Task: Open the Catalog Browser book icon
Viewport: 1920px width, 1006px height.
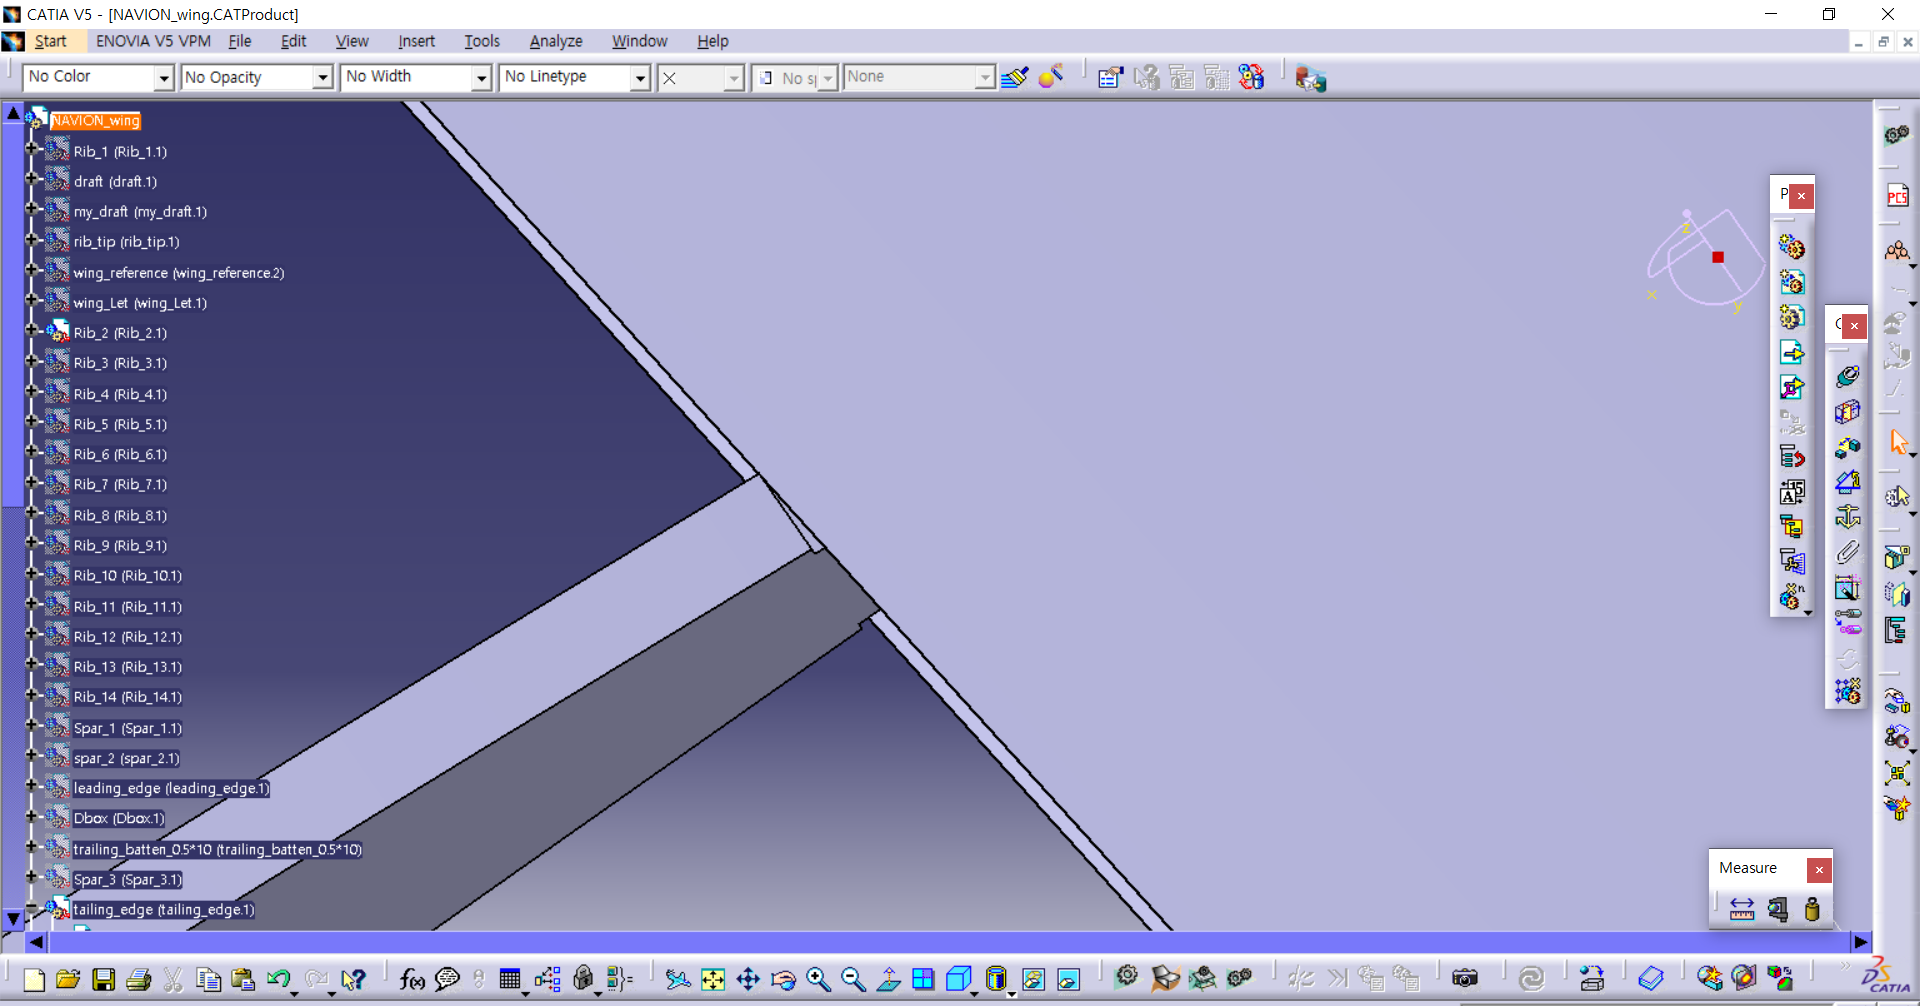Action: [1651, 979]
